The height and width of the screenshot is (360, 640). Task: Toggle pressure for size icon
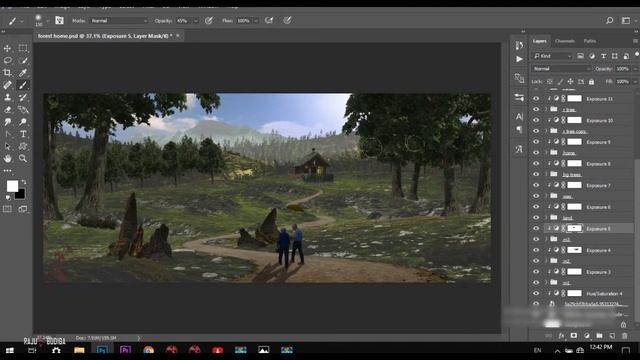287,20
